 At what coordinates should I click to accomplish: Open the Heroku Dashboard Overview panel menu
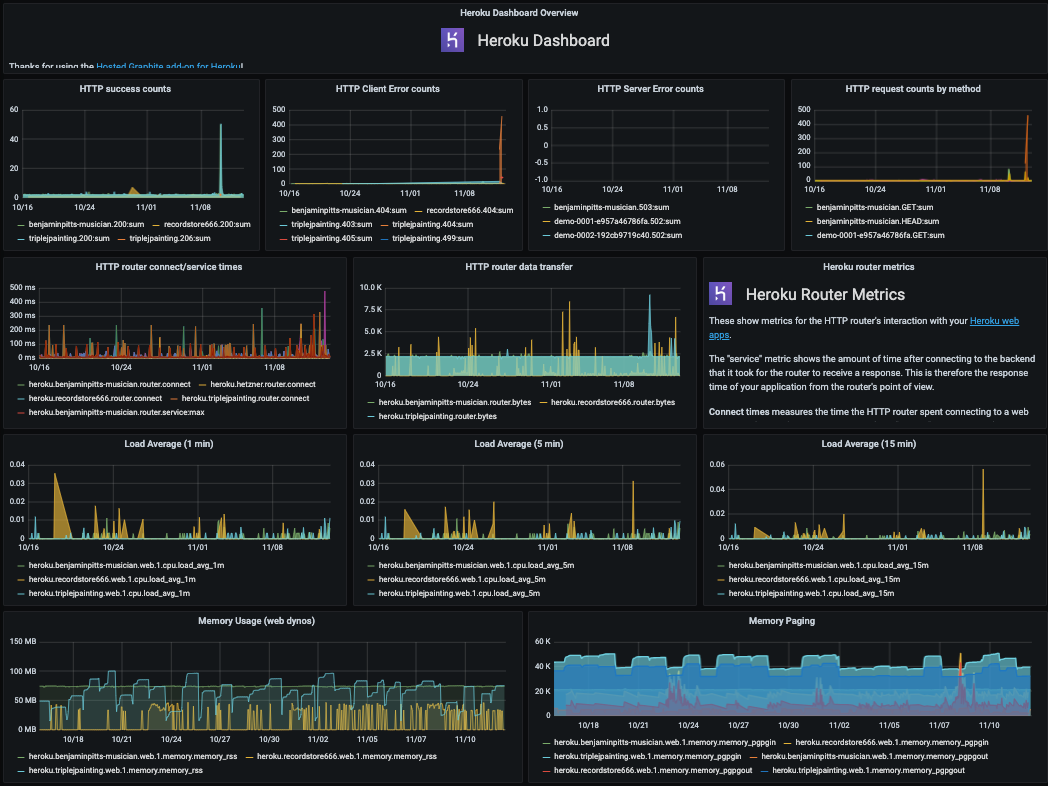[519, 13]
